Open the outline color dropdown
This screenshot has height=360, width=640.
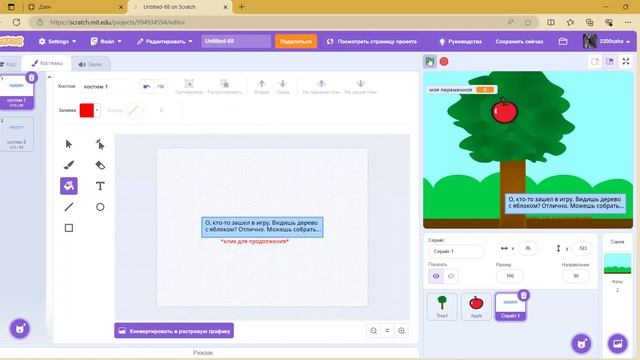(143, 110)
